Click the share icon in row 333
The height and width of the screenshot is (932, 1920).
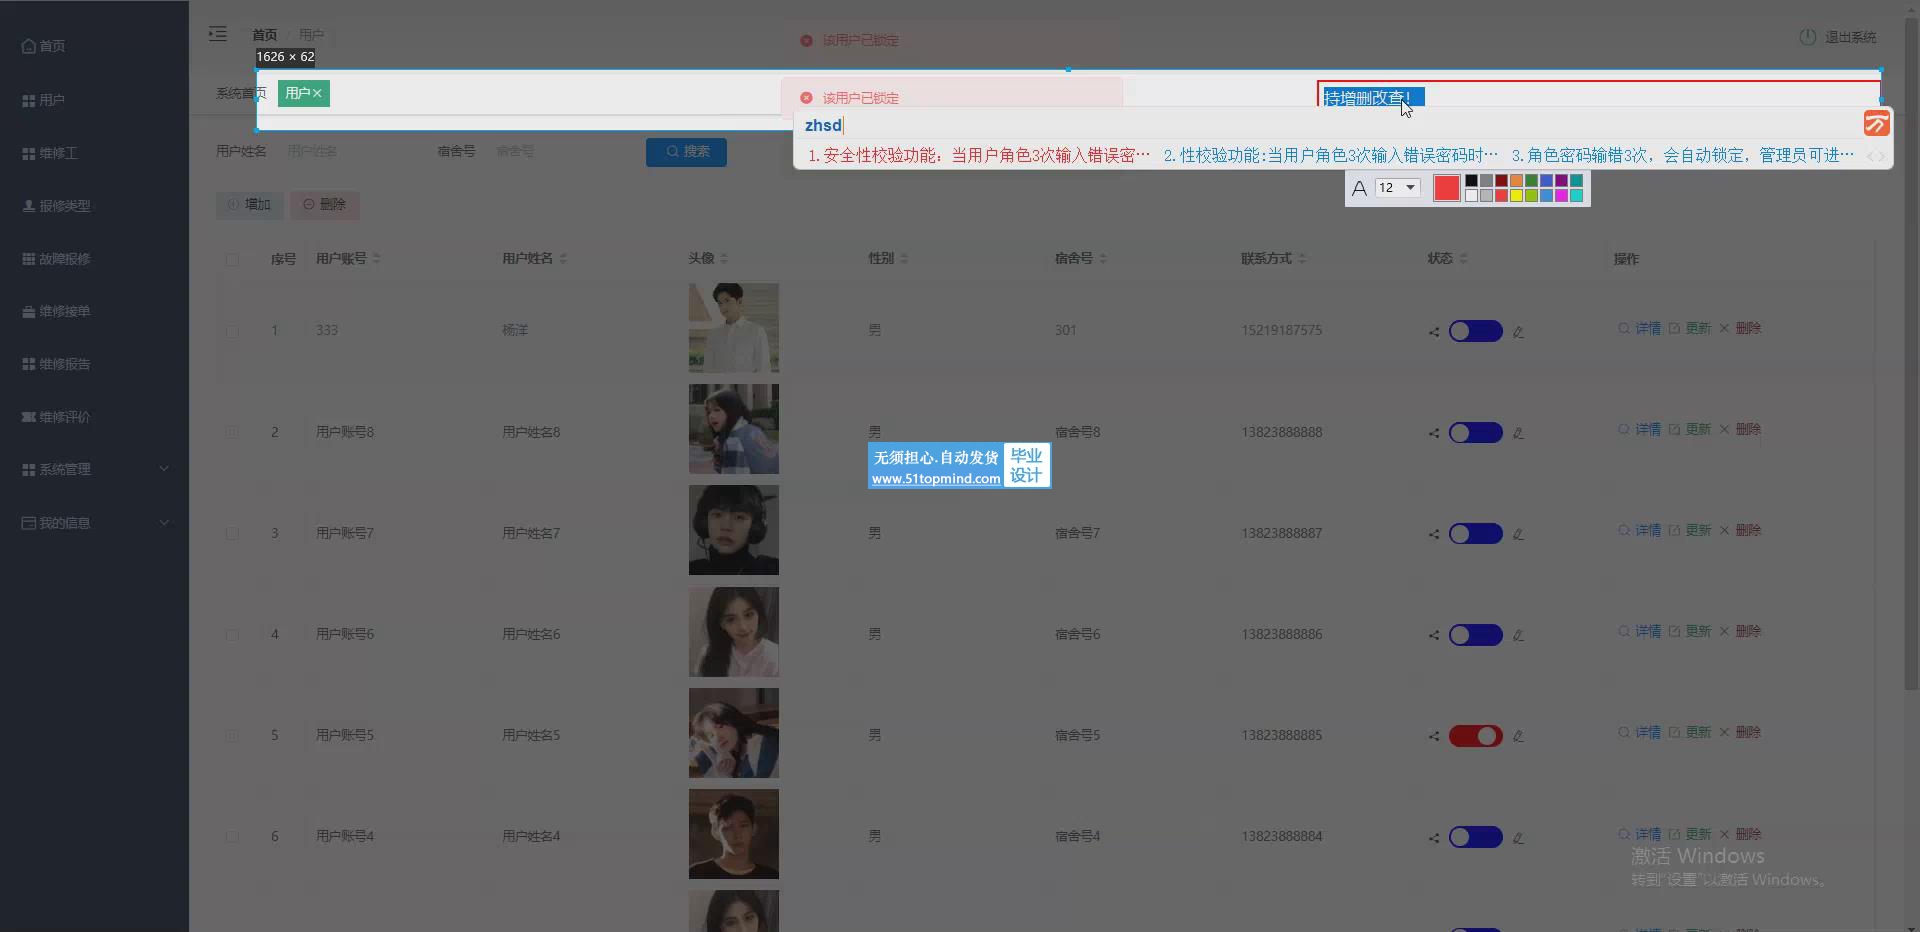click(1434, 332)
